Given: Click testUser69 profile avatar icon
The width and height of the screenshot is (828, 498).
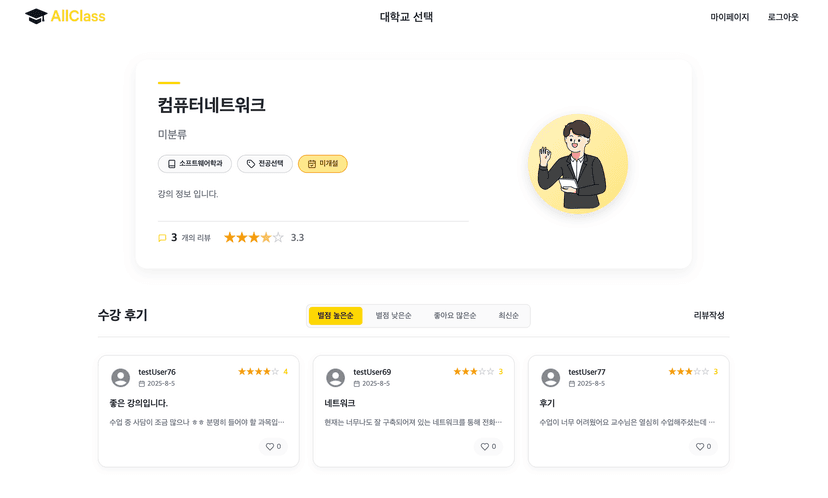Looking at the screenshot, I should coord(336,378).
